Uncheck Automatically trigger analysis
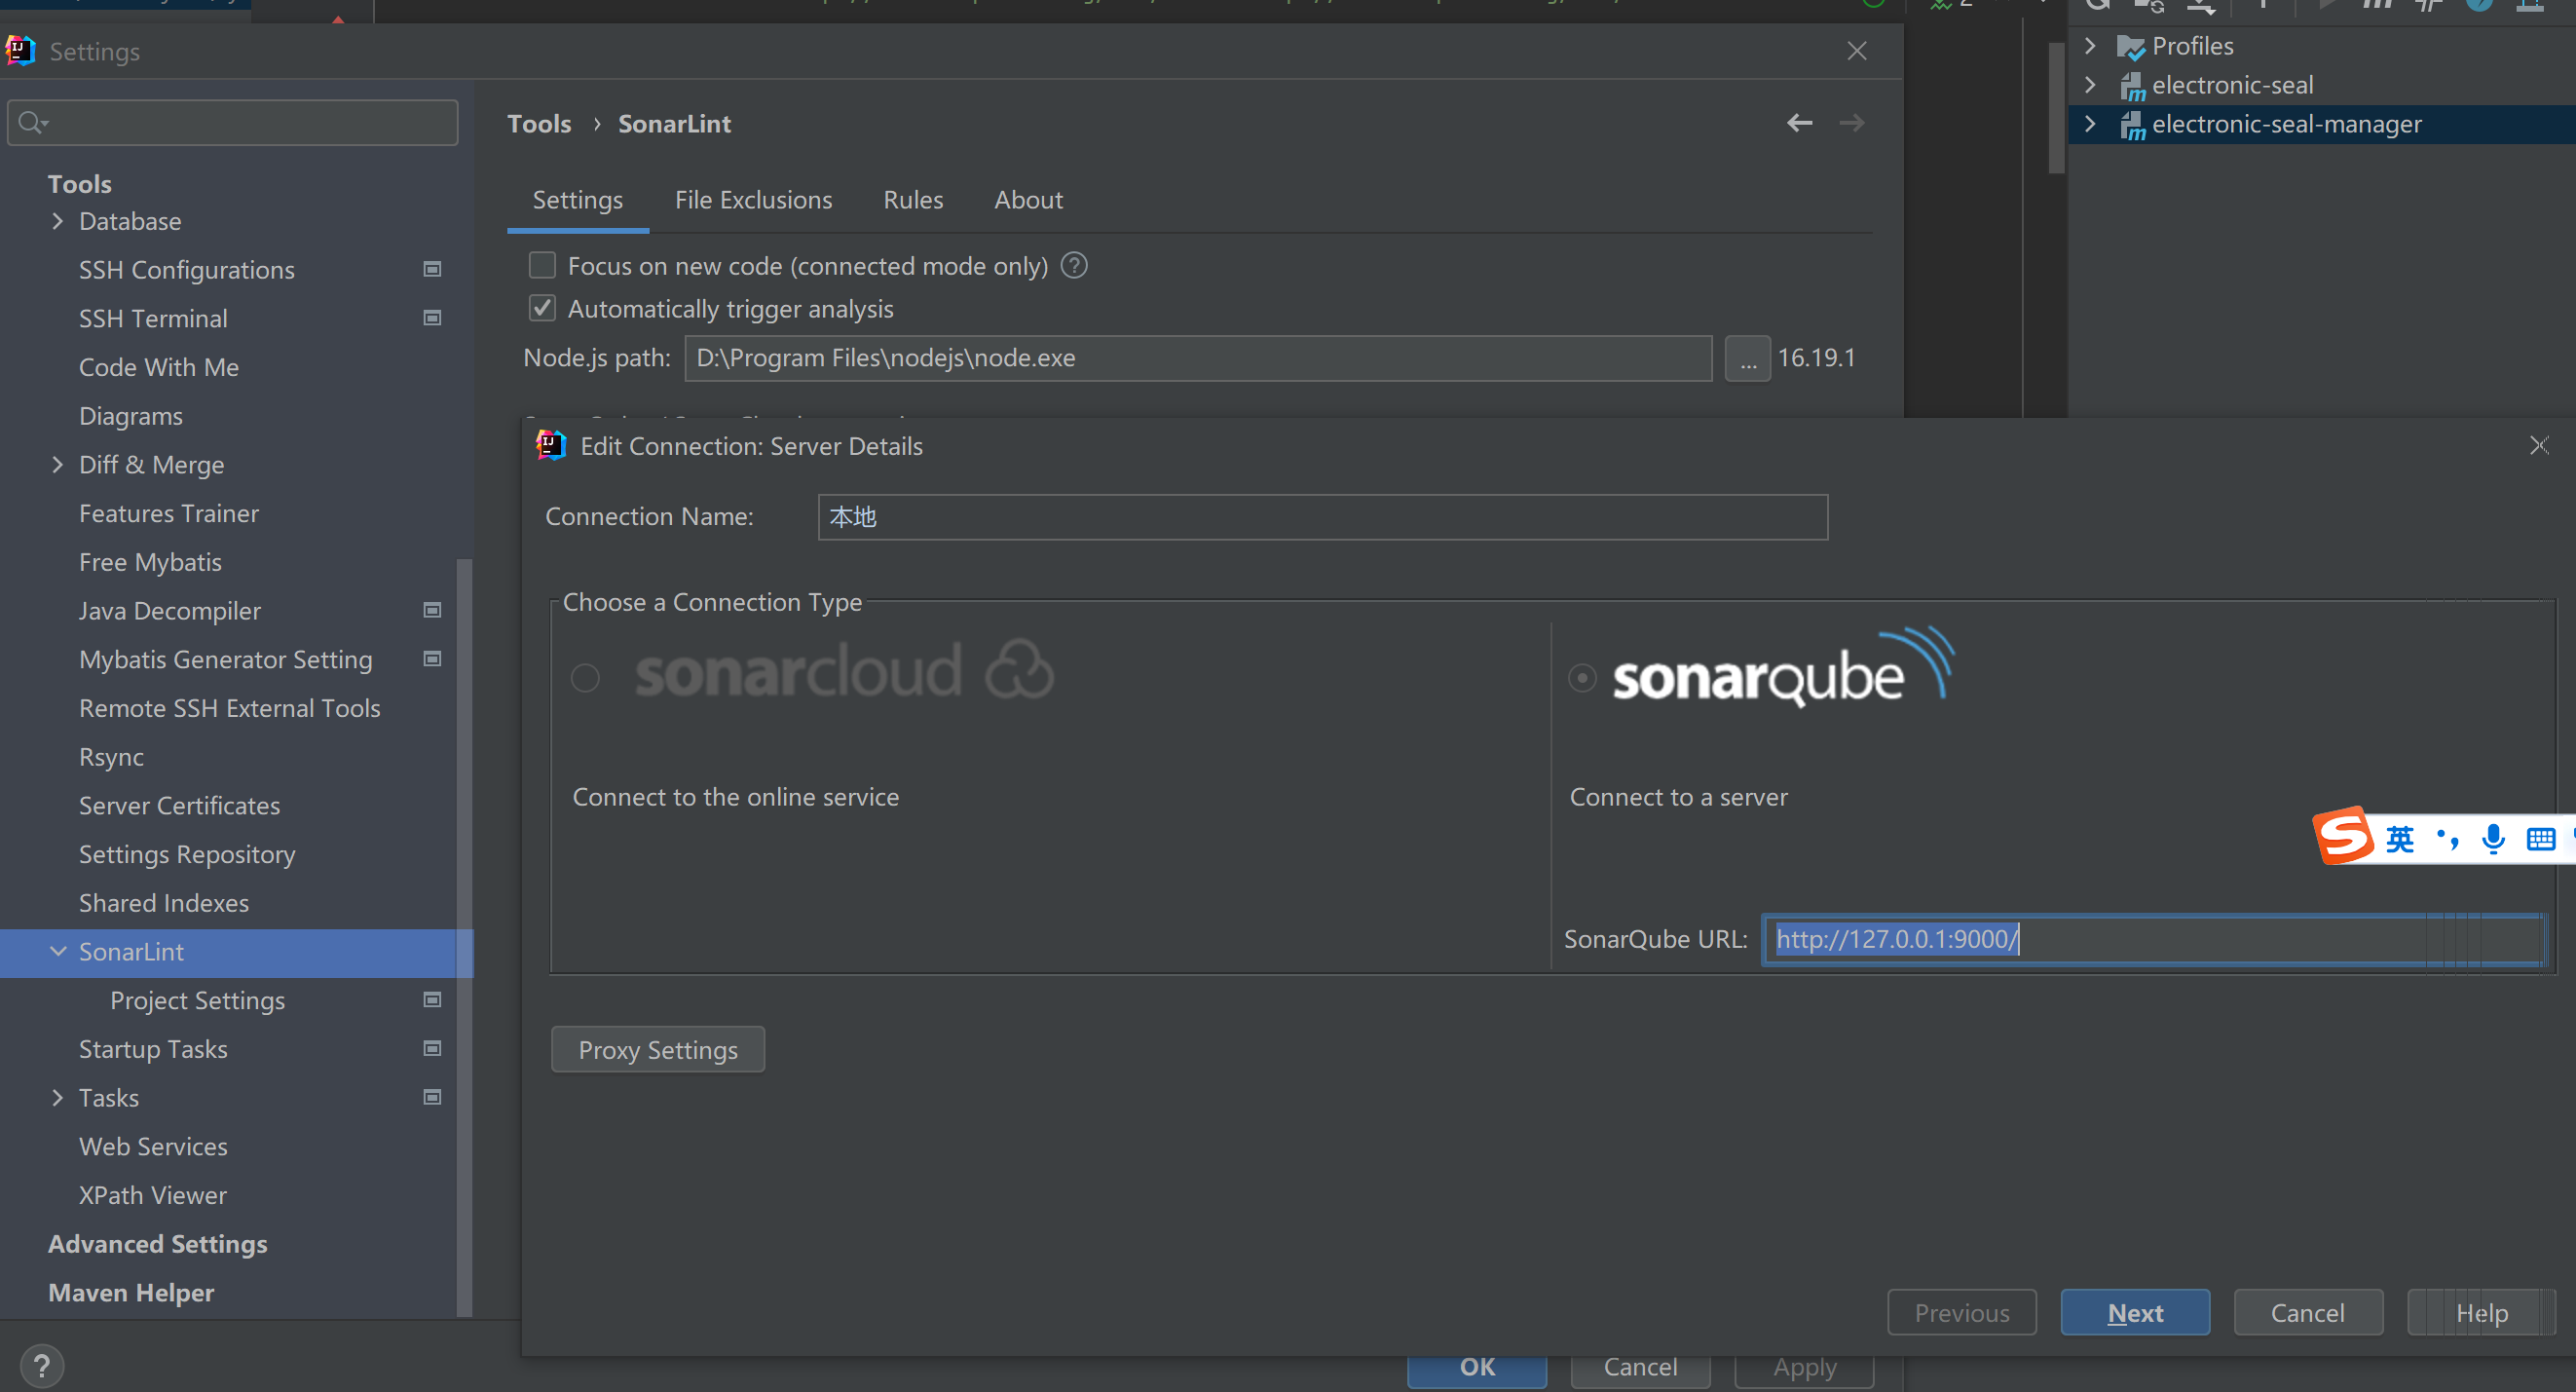Image resolution: width=2576 pixels, height=1392 pixels. click(x=542, y=308)
